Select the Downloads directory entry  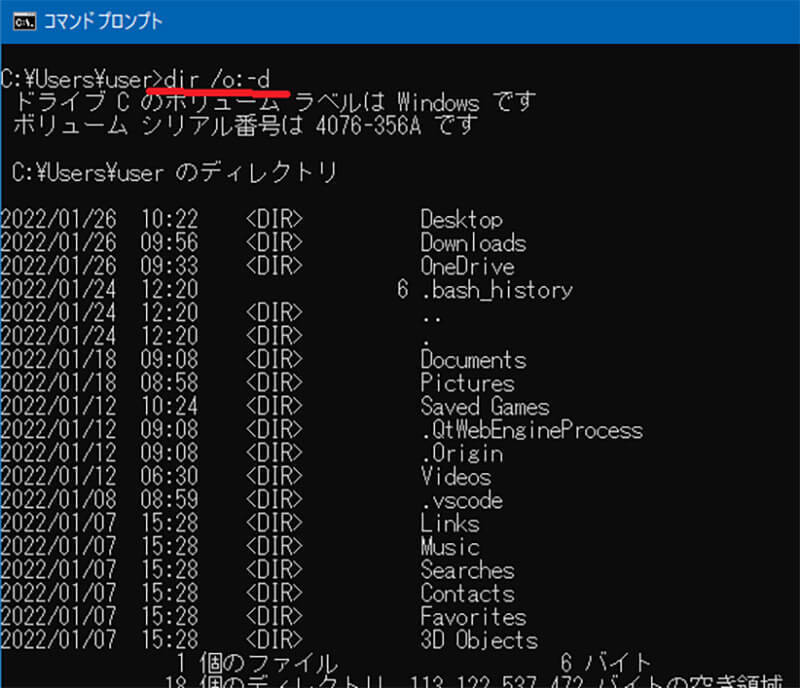(472, 243)
